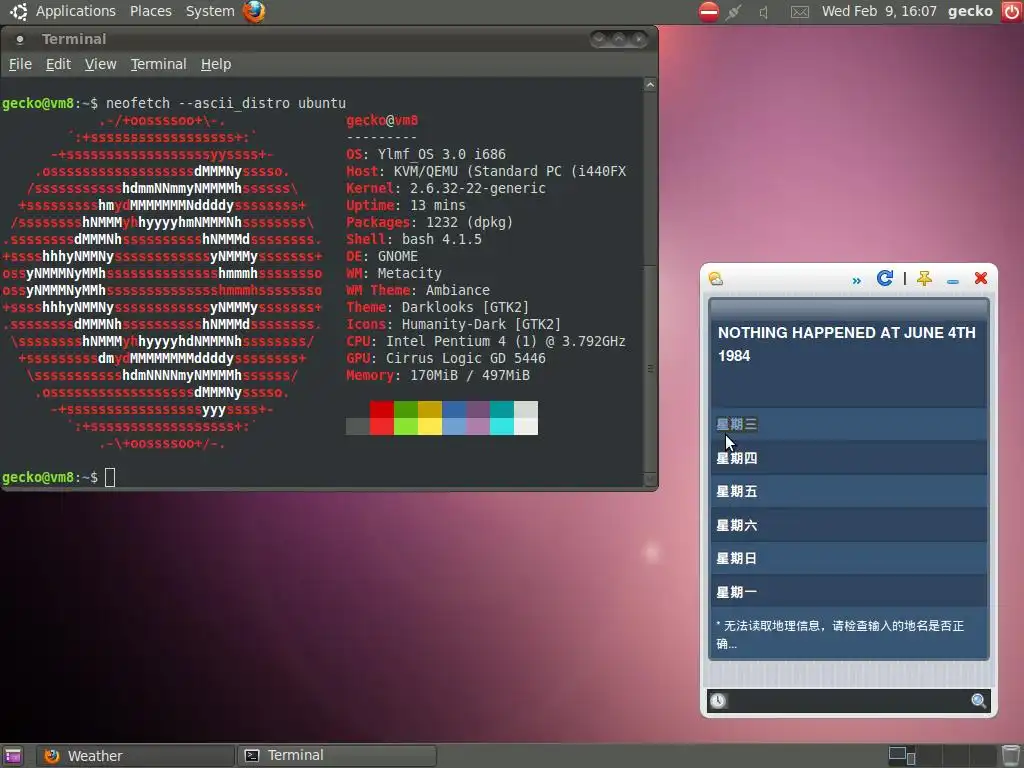Select the 星期四 forecast row
The height and width of the screenshot is (768, 1024).
point(848,458)
